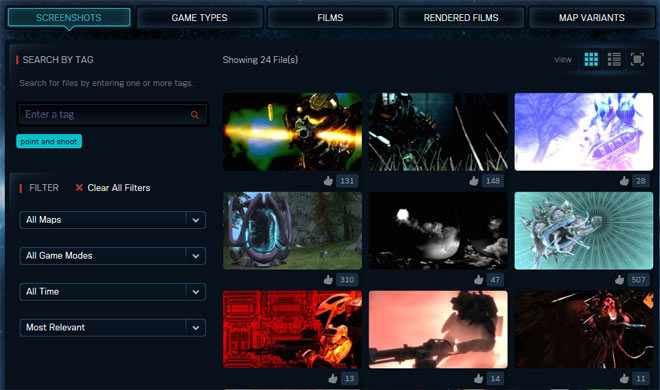Open the Game Types tab
The width and height of the screenshot is (660, 390).
200,18
